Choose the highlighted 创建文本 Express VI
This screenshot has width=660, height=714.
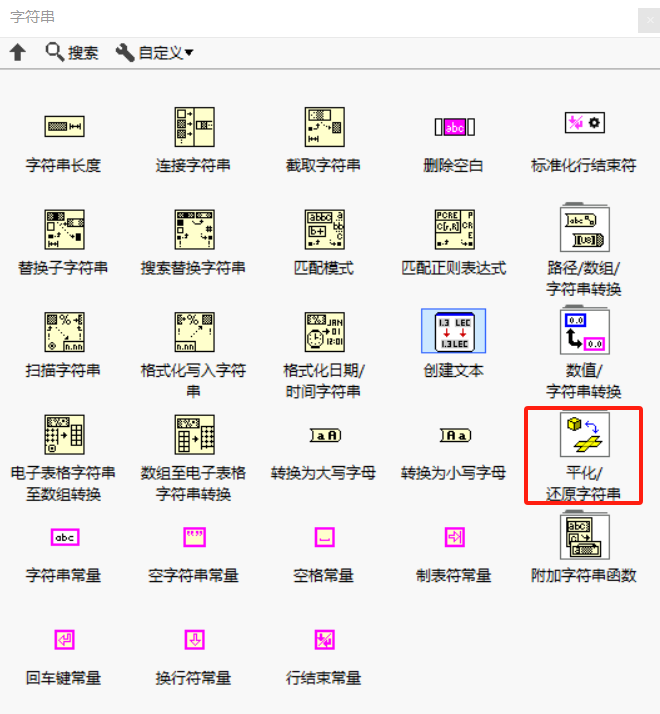coord(454,331)
